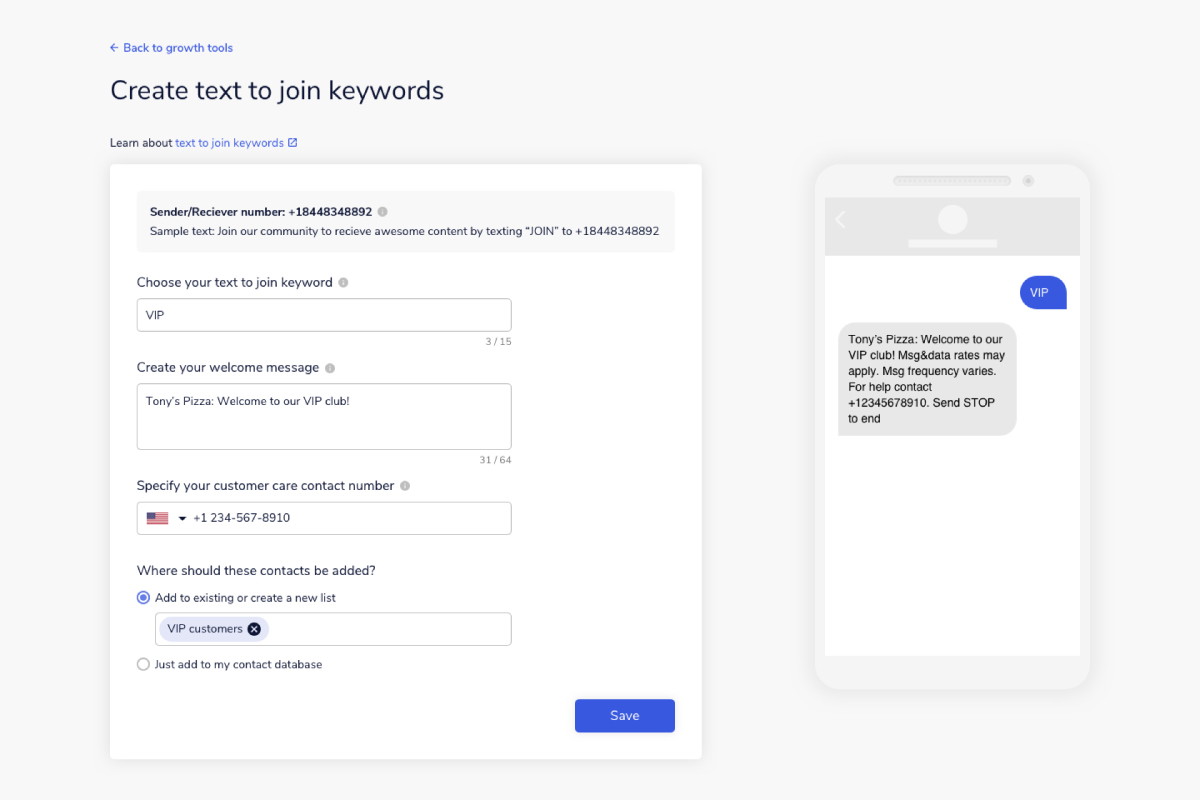This screenshot has width=1200, height=800.
Task: Click the contact avatar circle in phone preview
Action: [x=953, y=220]
